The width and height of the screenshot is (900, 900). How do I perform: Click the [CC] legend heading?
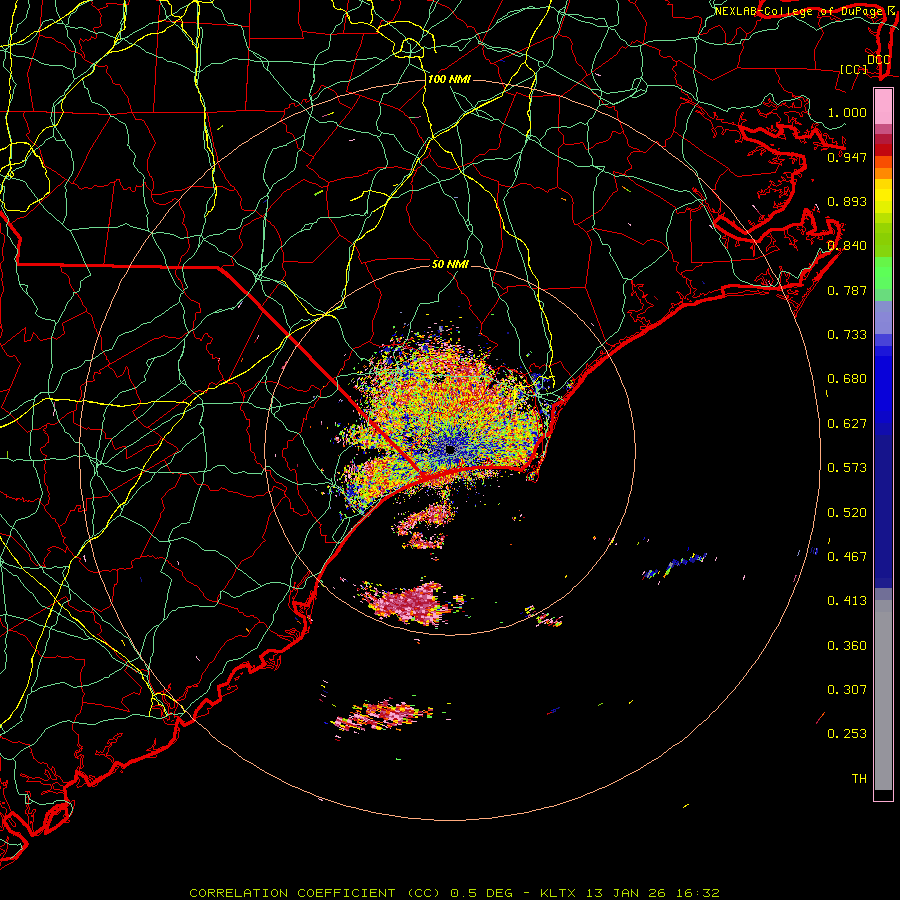click(x=854, y=69)
